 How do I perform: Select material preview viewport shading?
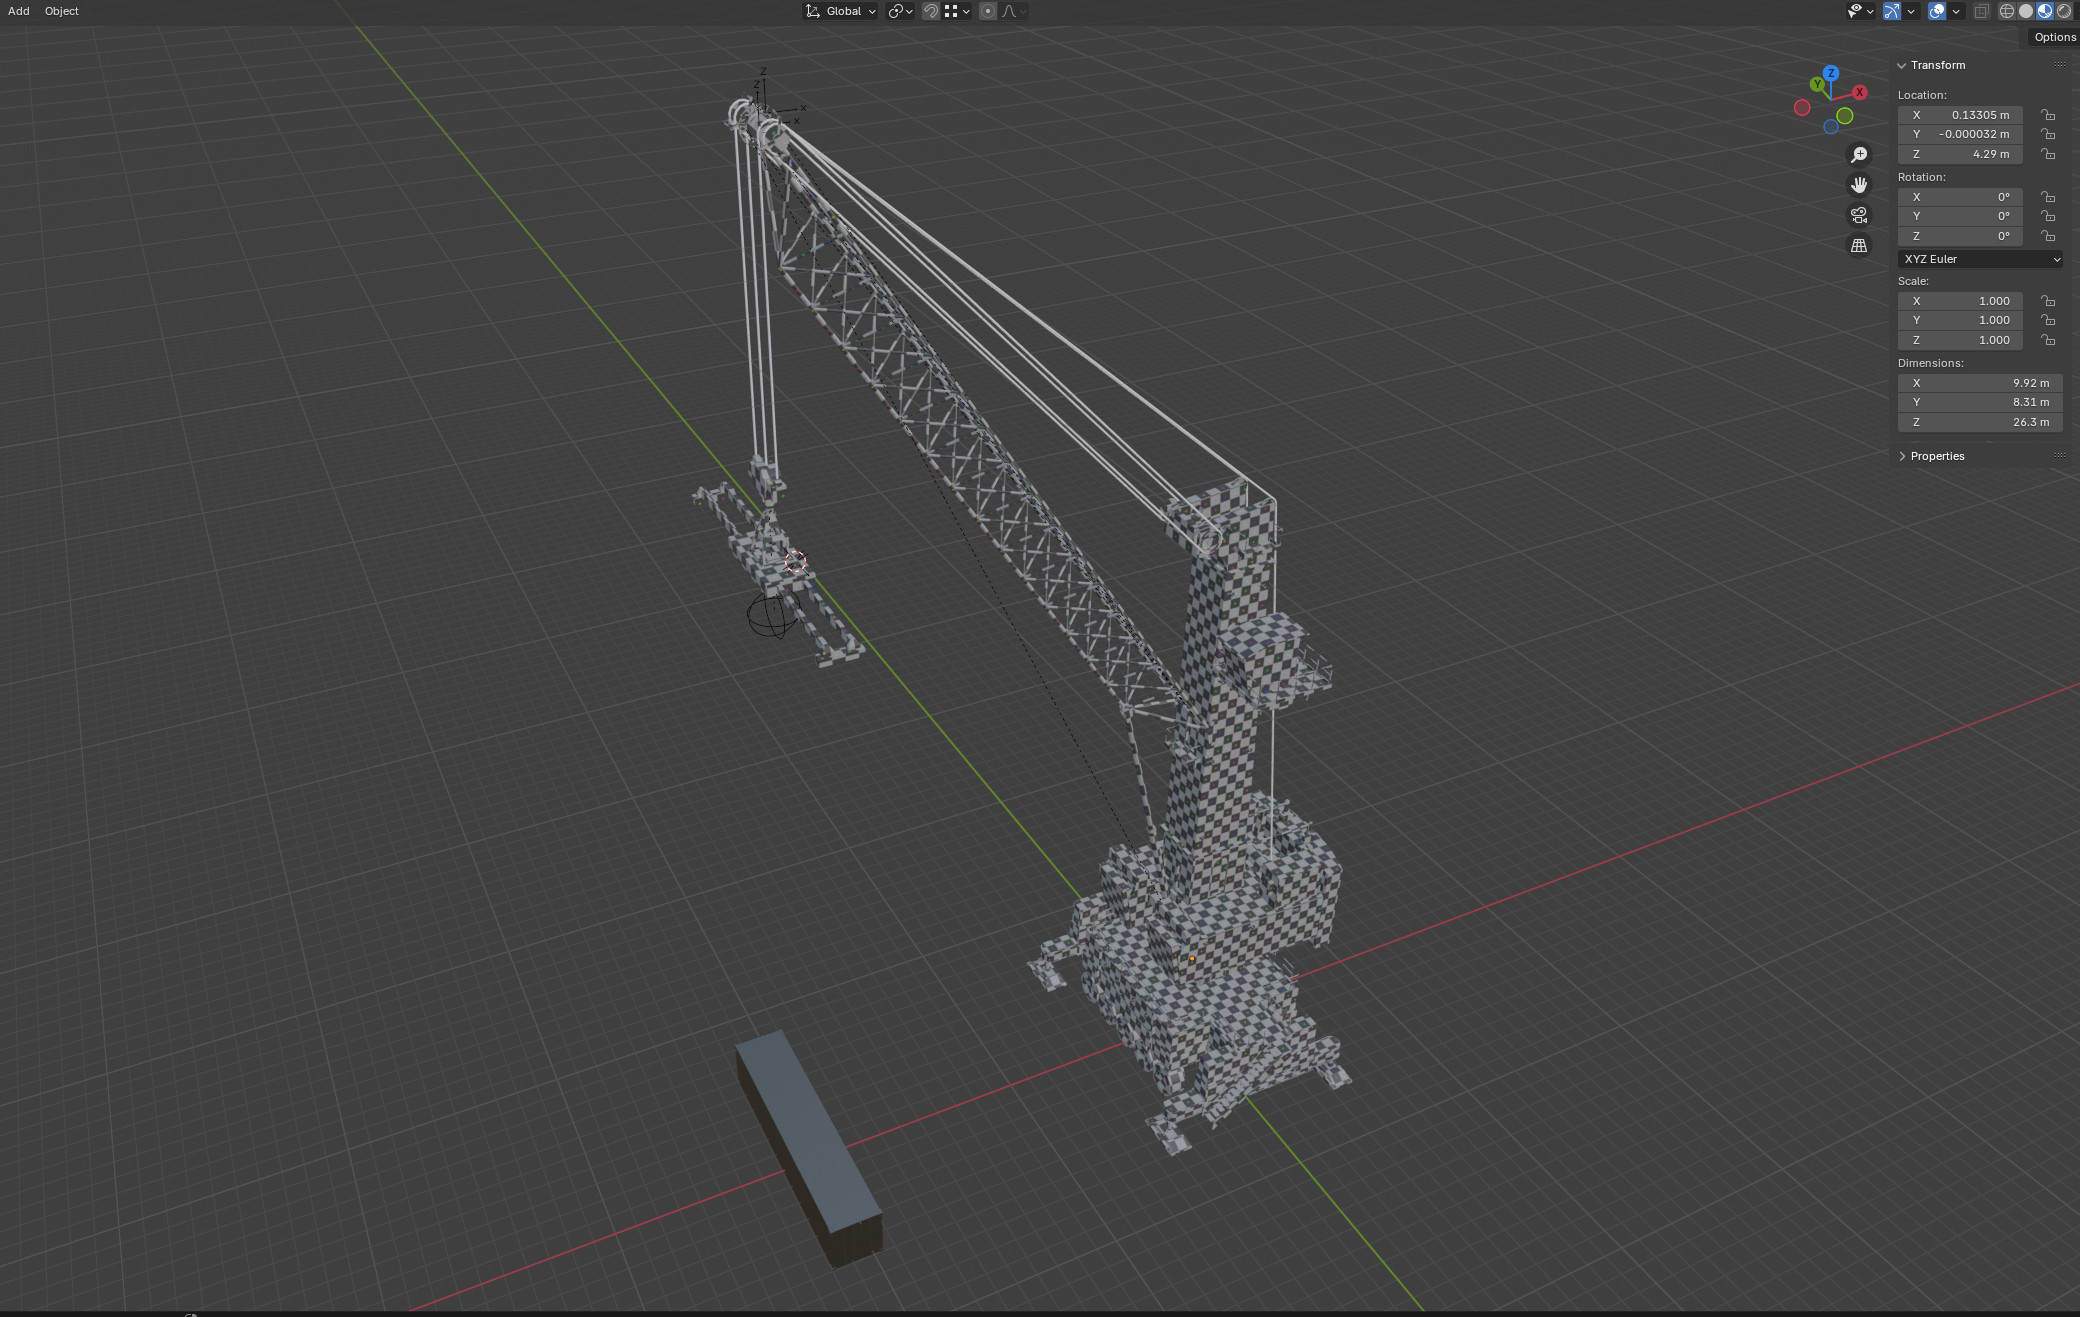(2045, 11)
